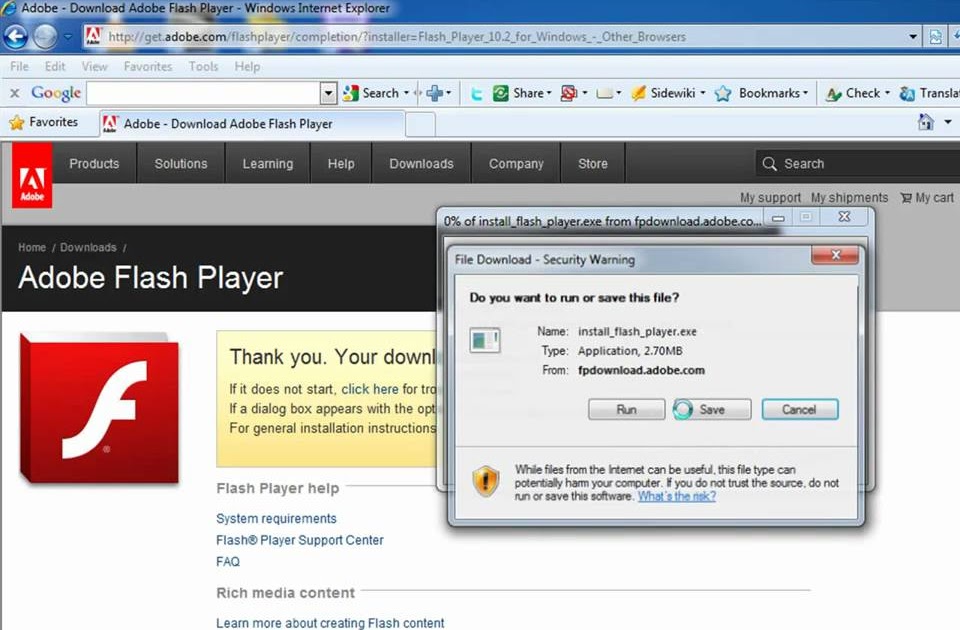Click the red PDF-style toolbar icon
Viewport: 960px width, 630px height.
click(569, 93)
